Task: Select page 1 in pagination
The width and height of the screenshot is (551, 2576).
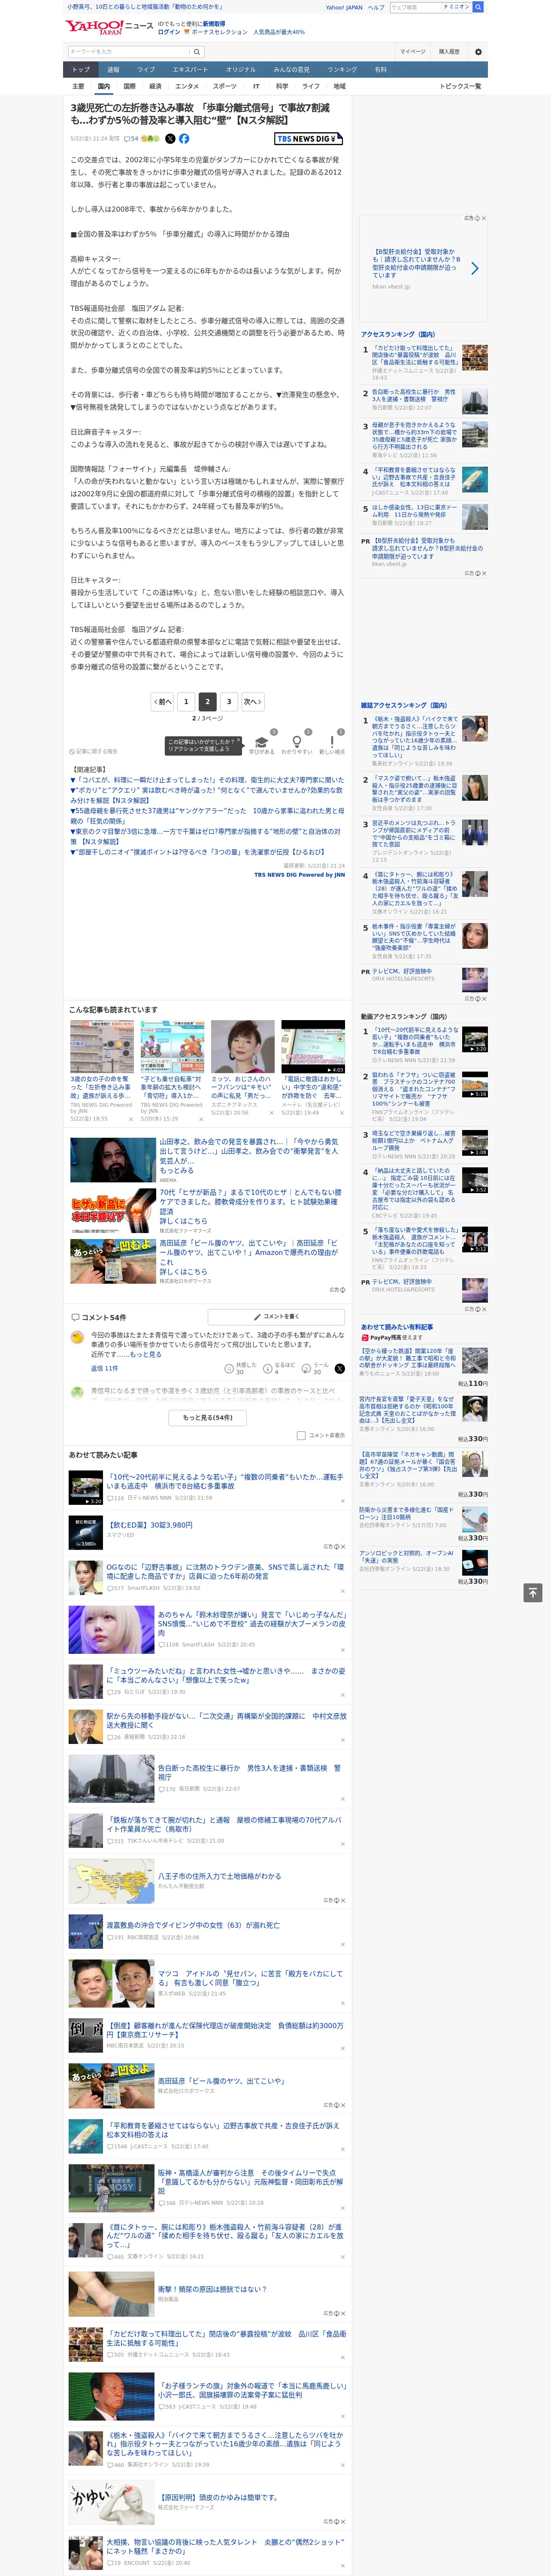Action: [186, 701]
